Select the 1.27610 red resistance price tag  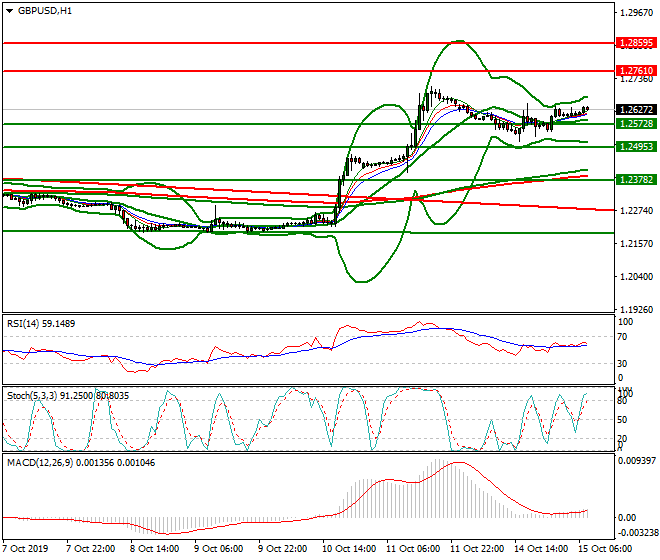coord(636,71)
